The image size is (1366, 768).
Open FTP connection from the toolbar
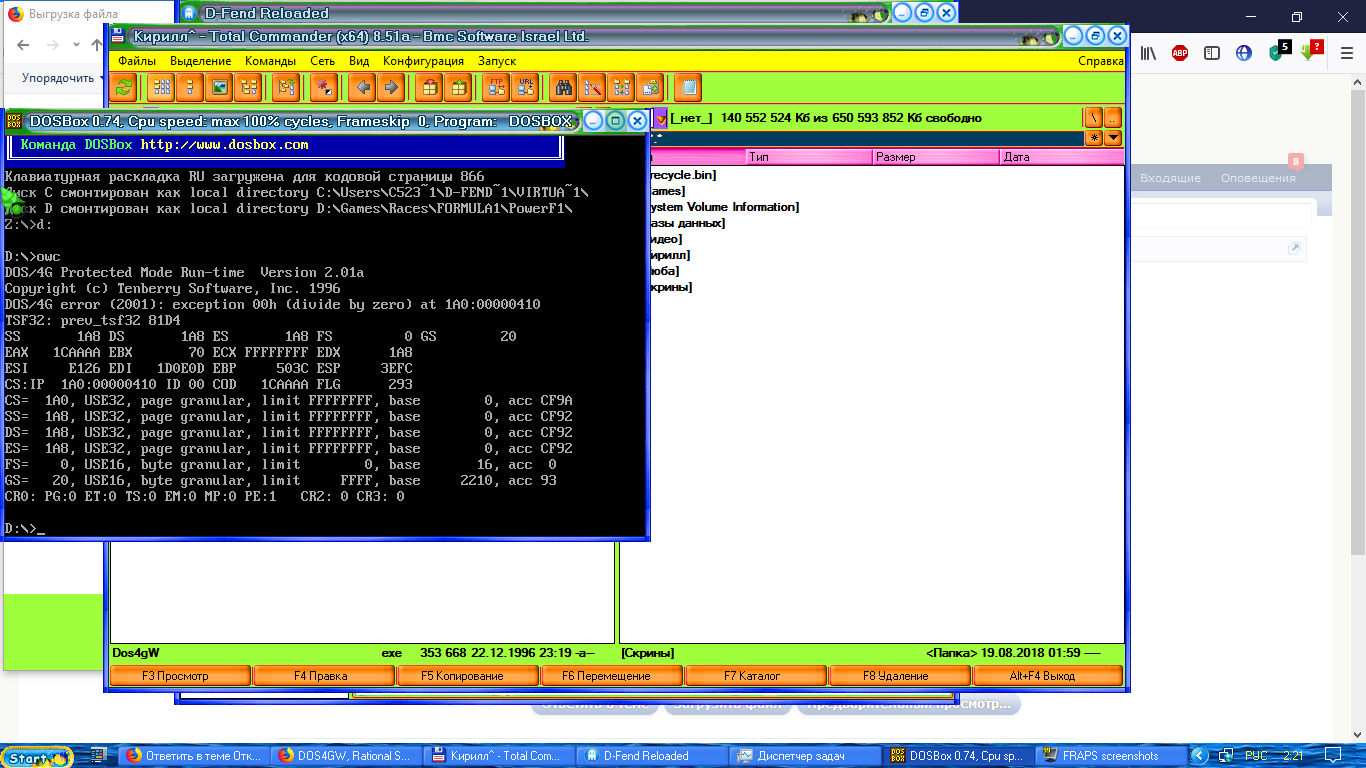click(496, 88)
